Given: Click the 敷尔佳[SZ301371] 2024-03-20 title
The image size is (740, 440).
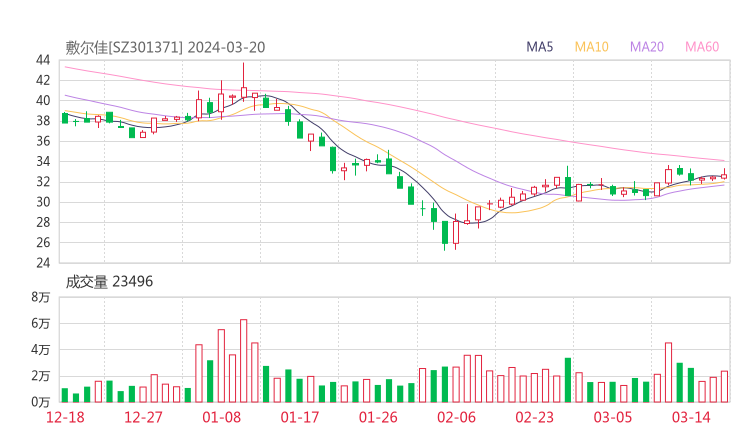Looking at the screenshot, I should 165,47.
